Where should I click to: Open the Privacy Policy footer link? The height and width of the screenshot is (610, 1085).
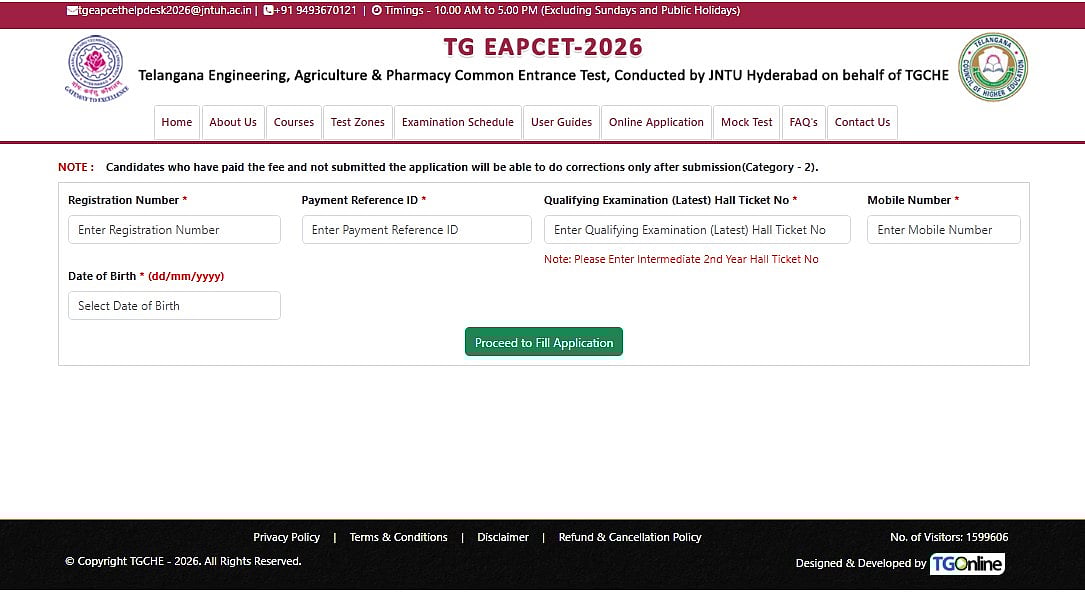coord(286,537)
